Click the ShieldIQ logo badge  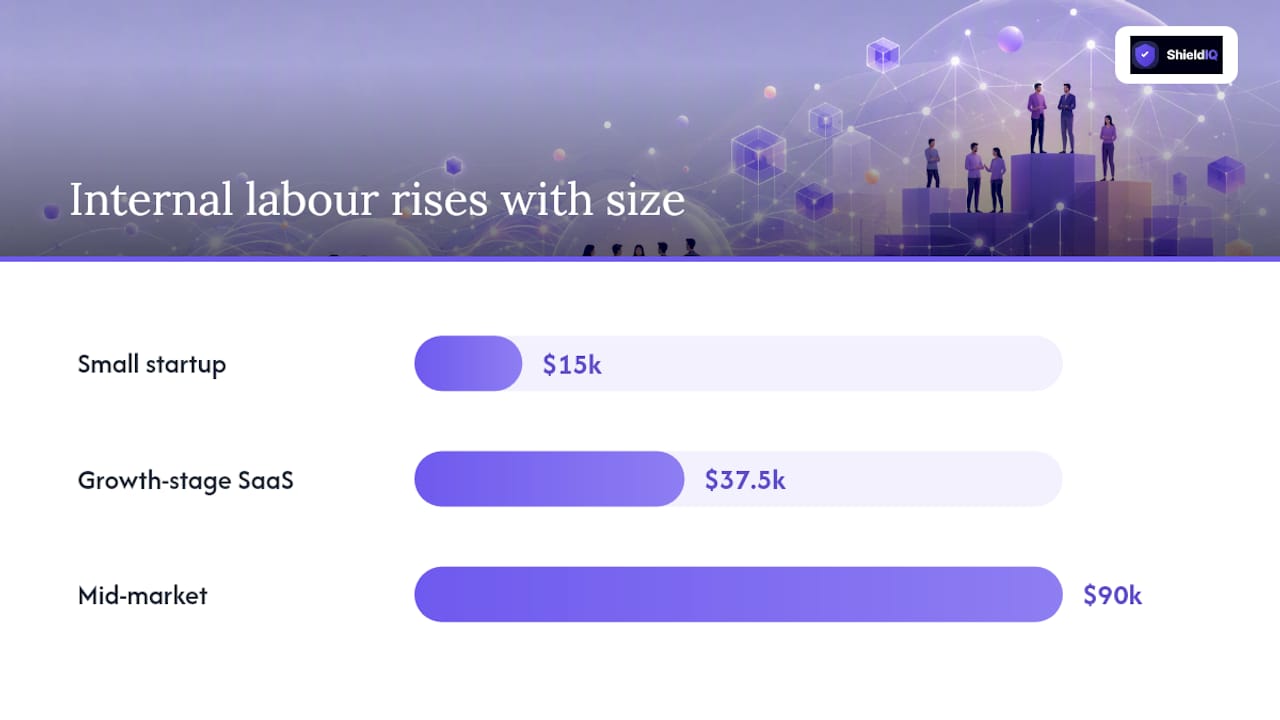(1176, 55)
